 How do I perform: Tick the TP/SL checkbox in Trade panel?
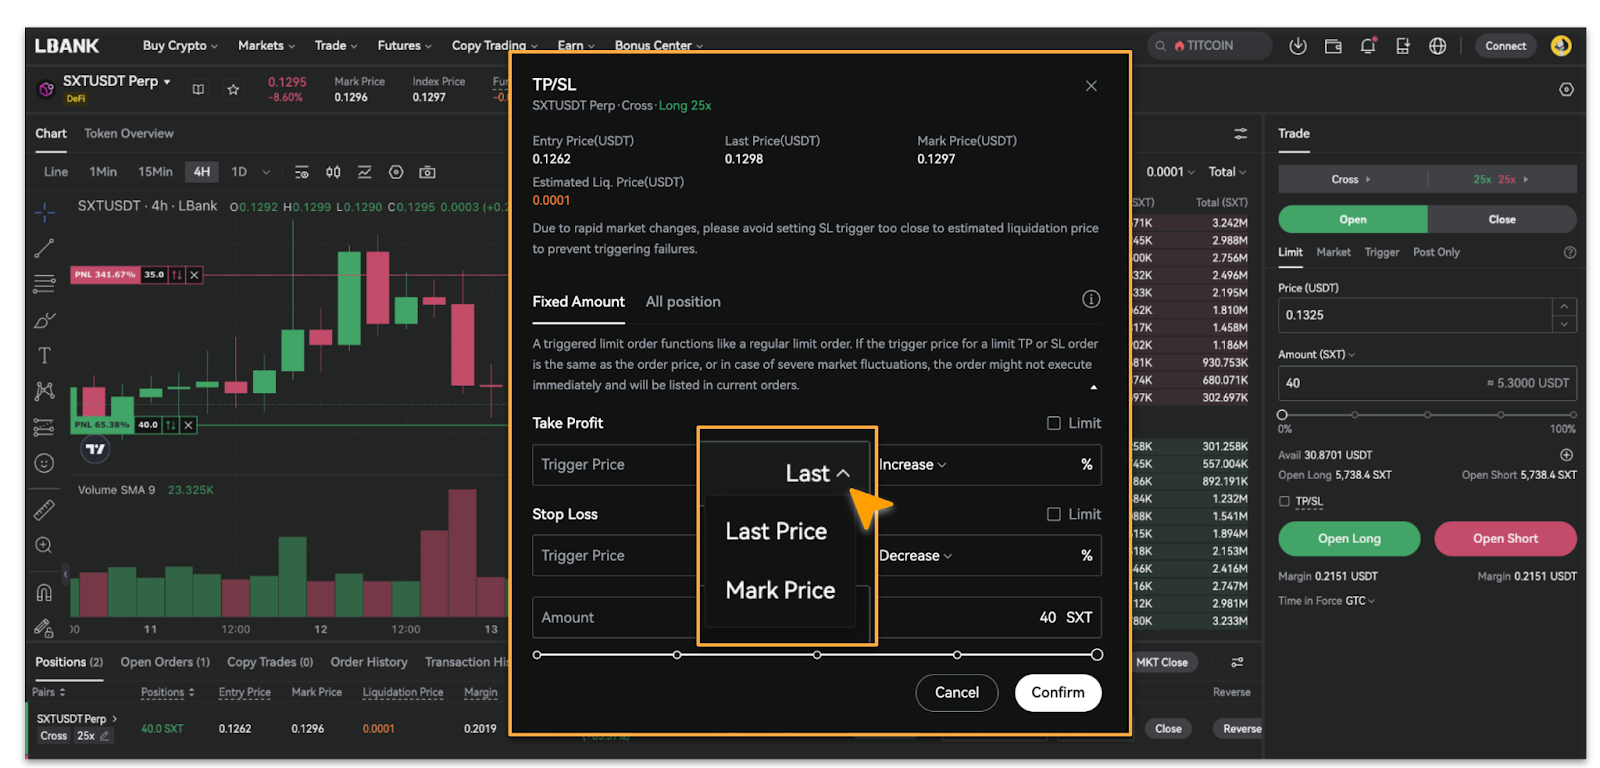tap(1284, 501)
